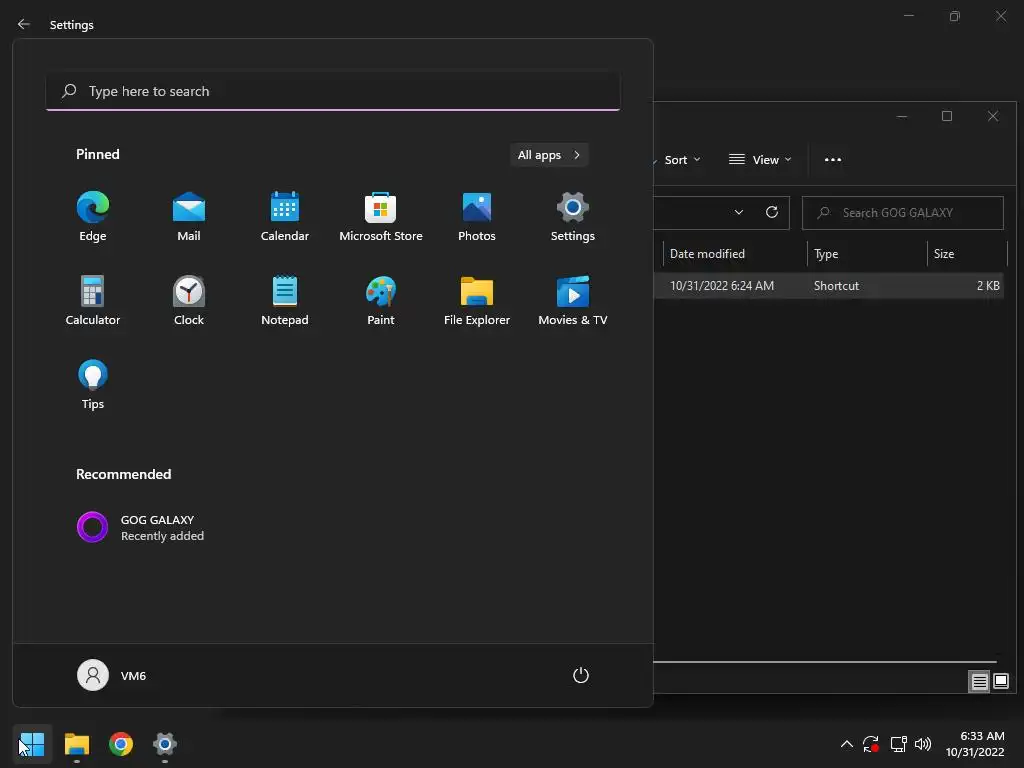Open the clock and date flyout
The image size is (1024, 768).
click(975, 744)
